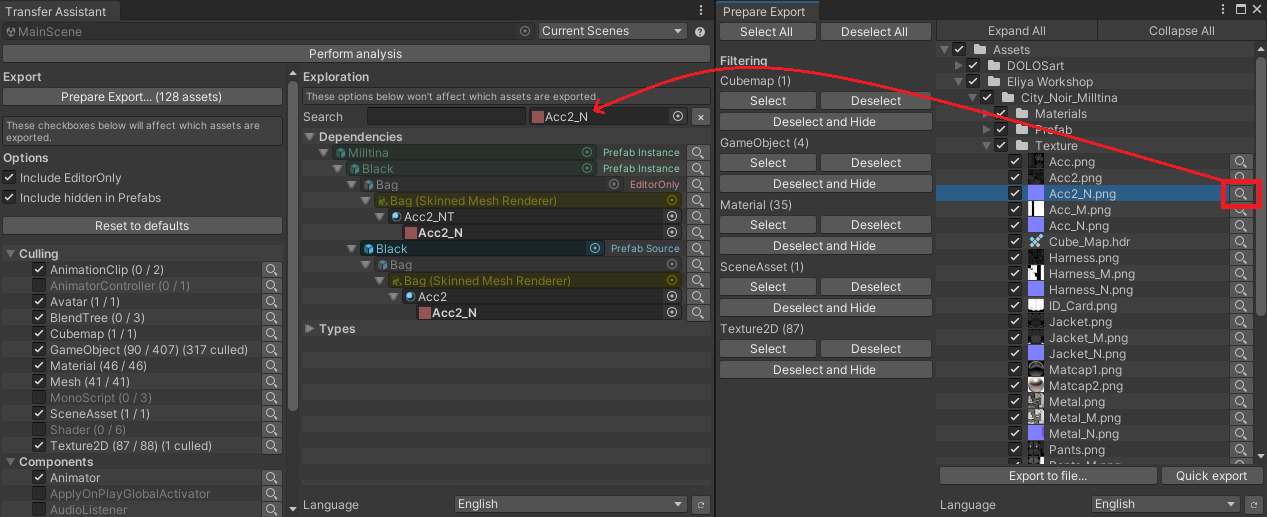Switch to Prepare Export tab
This screenshot has width=1267, height=517.
[x=764, y=11]
